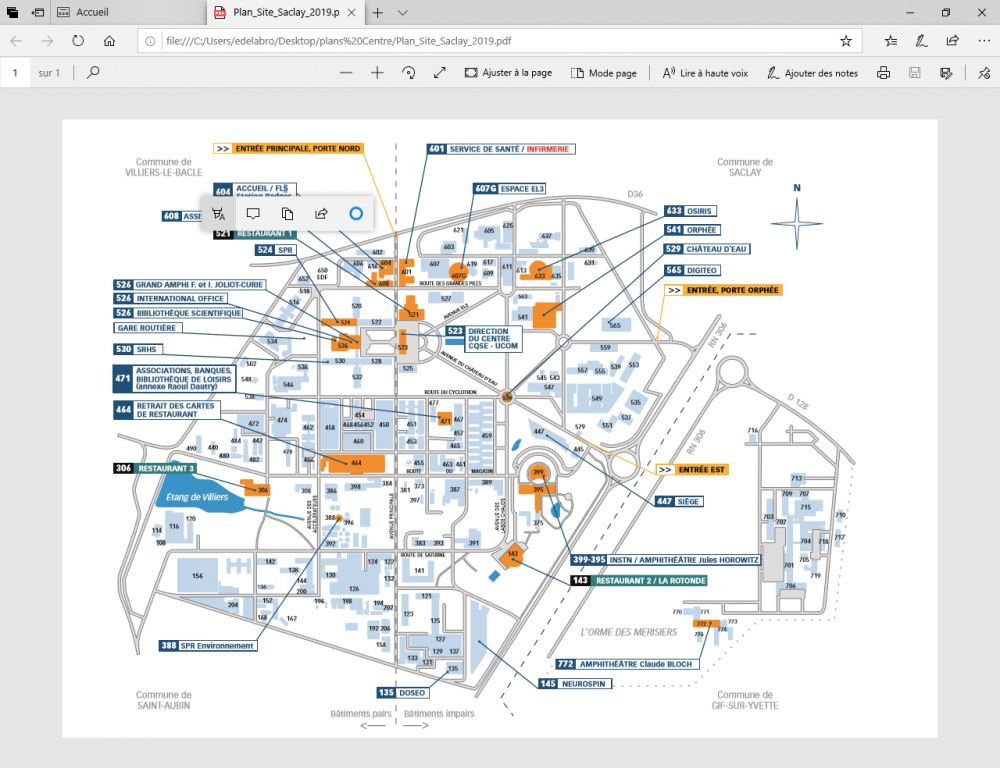This screenshot has height=768, width=1000.
Task: Share the selection from the floating toolbar
Action: coord(321,213)
